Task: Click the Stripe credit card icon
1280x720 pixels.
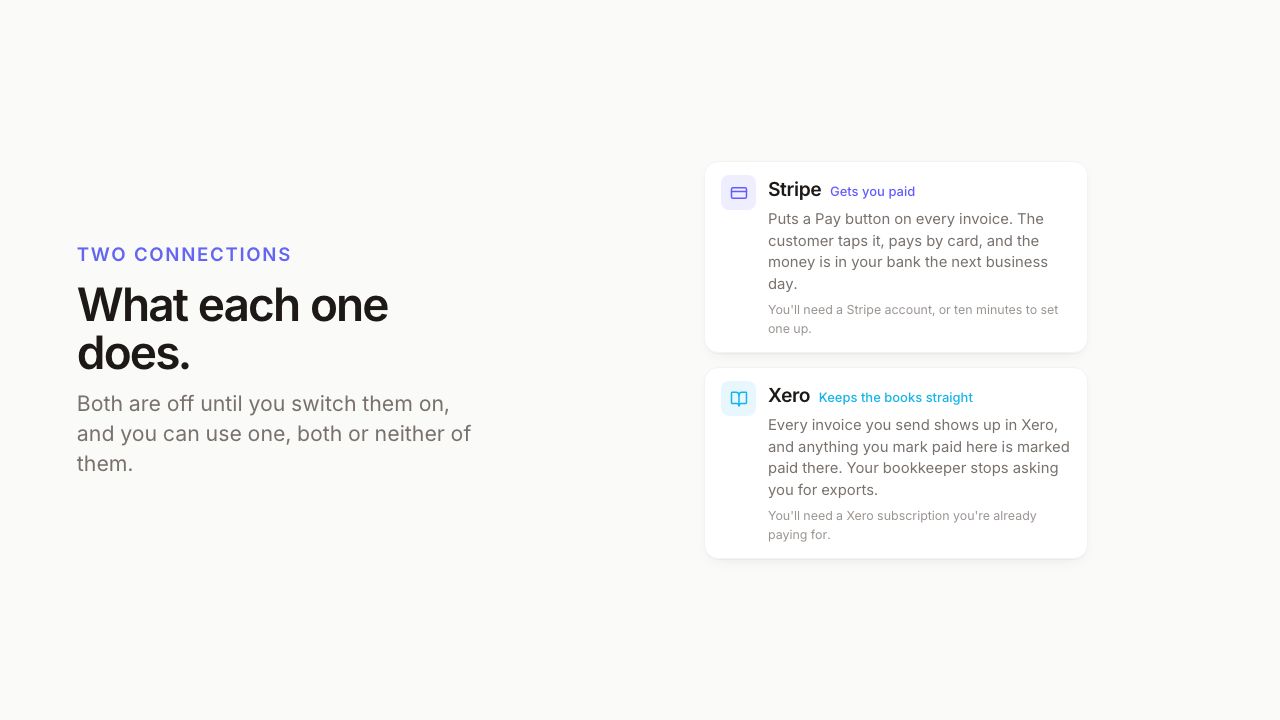Action: coord(738,193)
